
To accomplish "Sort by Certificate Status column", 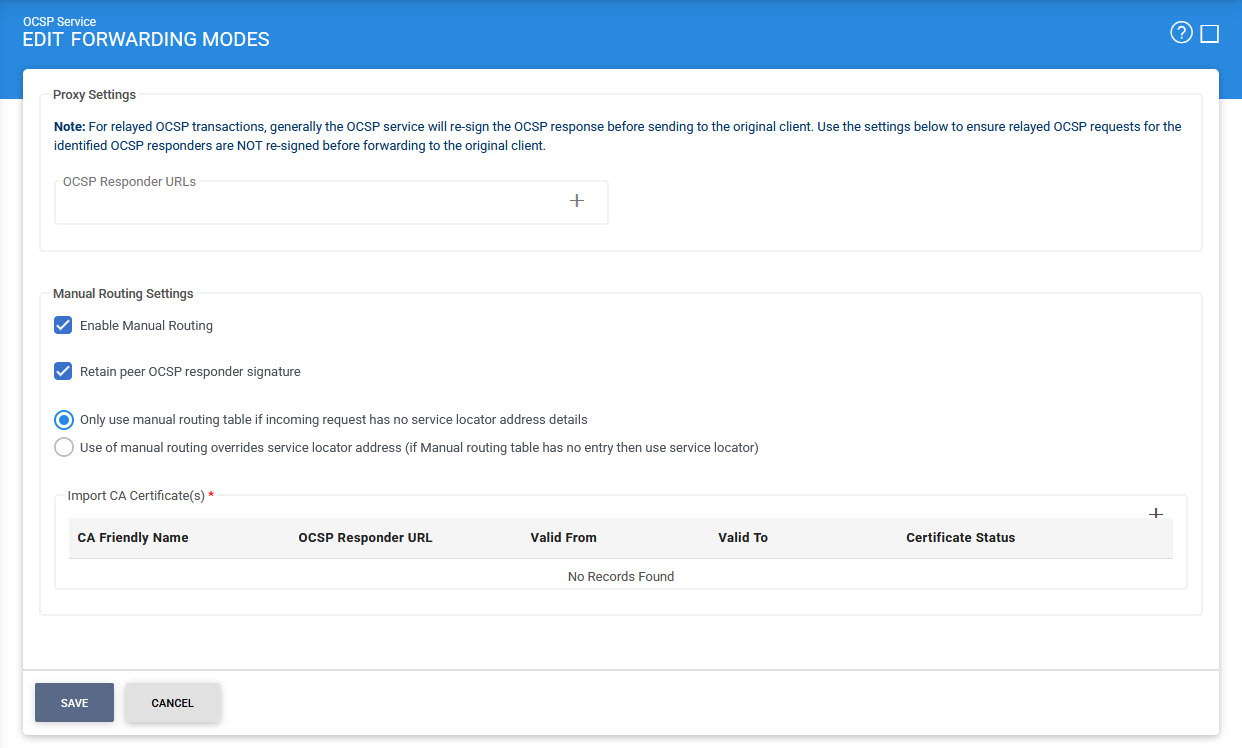I will tap(960, 538).
